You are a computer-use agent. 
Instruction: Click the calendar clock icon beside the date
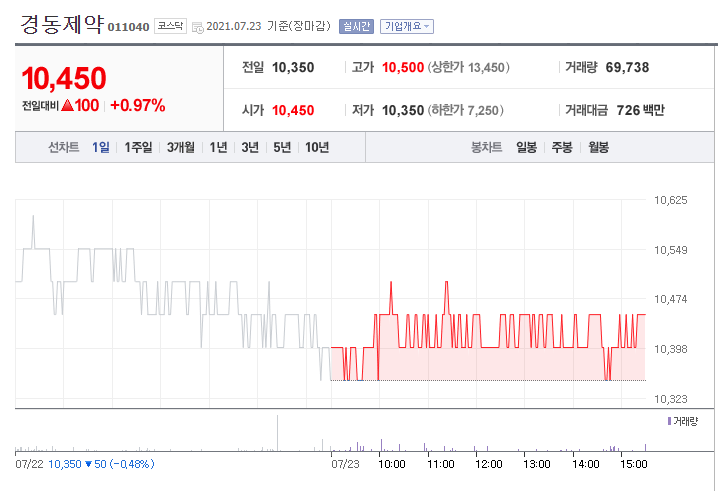[x=198, y=27]
